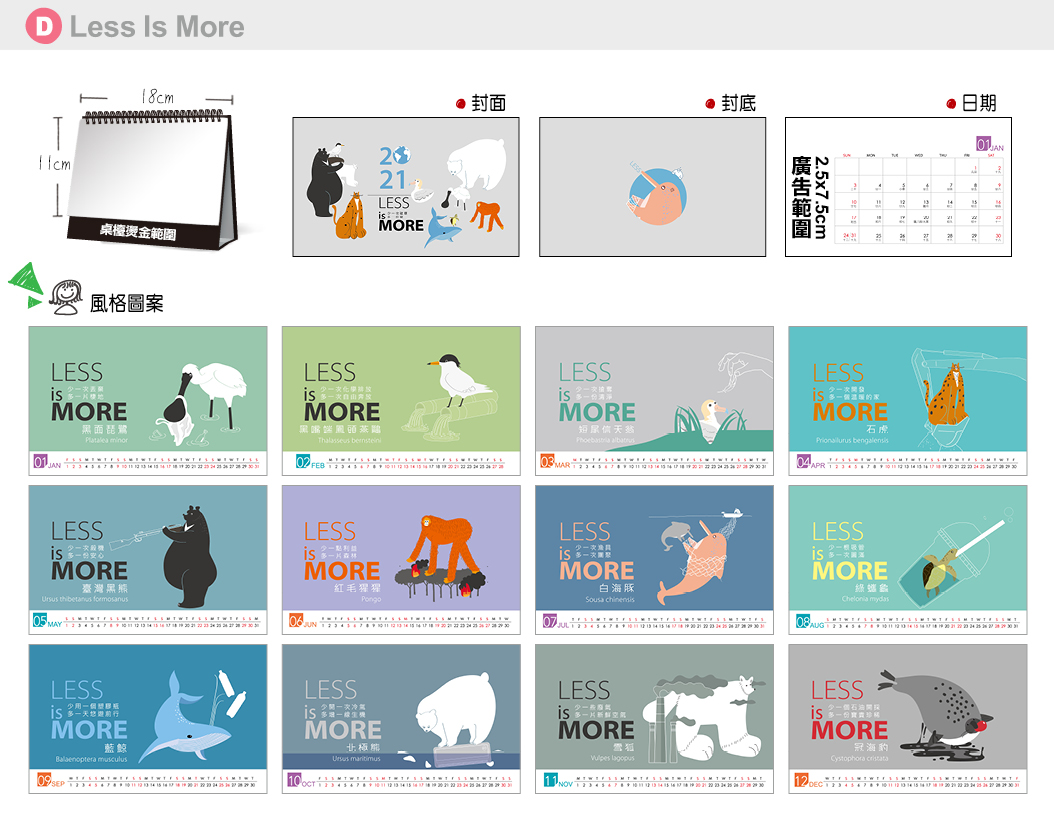The width and height of the screenshot is (1054, 817).
Task: Click the girl face doodle icon
Action: (66, 297)
